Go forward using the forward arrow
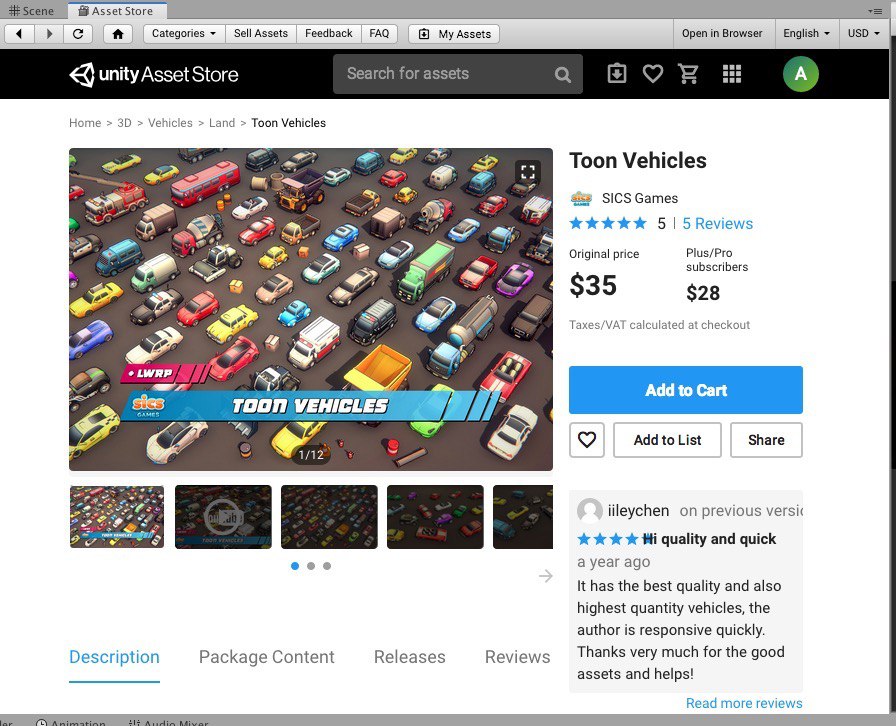This screenshot has width=896, height=726. coord(50,34)
